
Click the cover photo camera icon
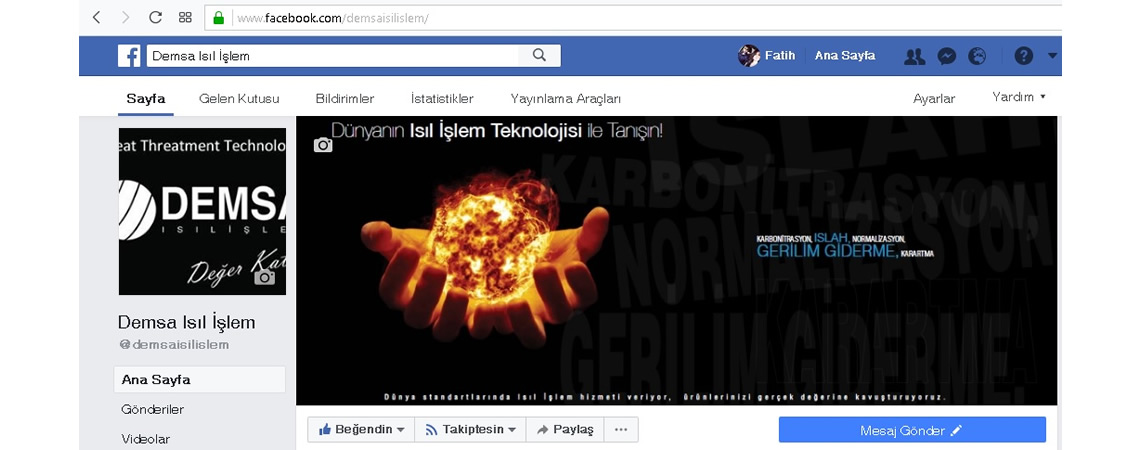tap(323, 145)
